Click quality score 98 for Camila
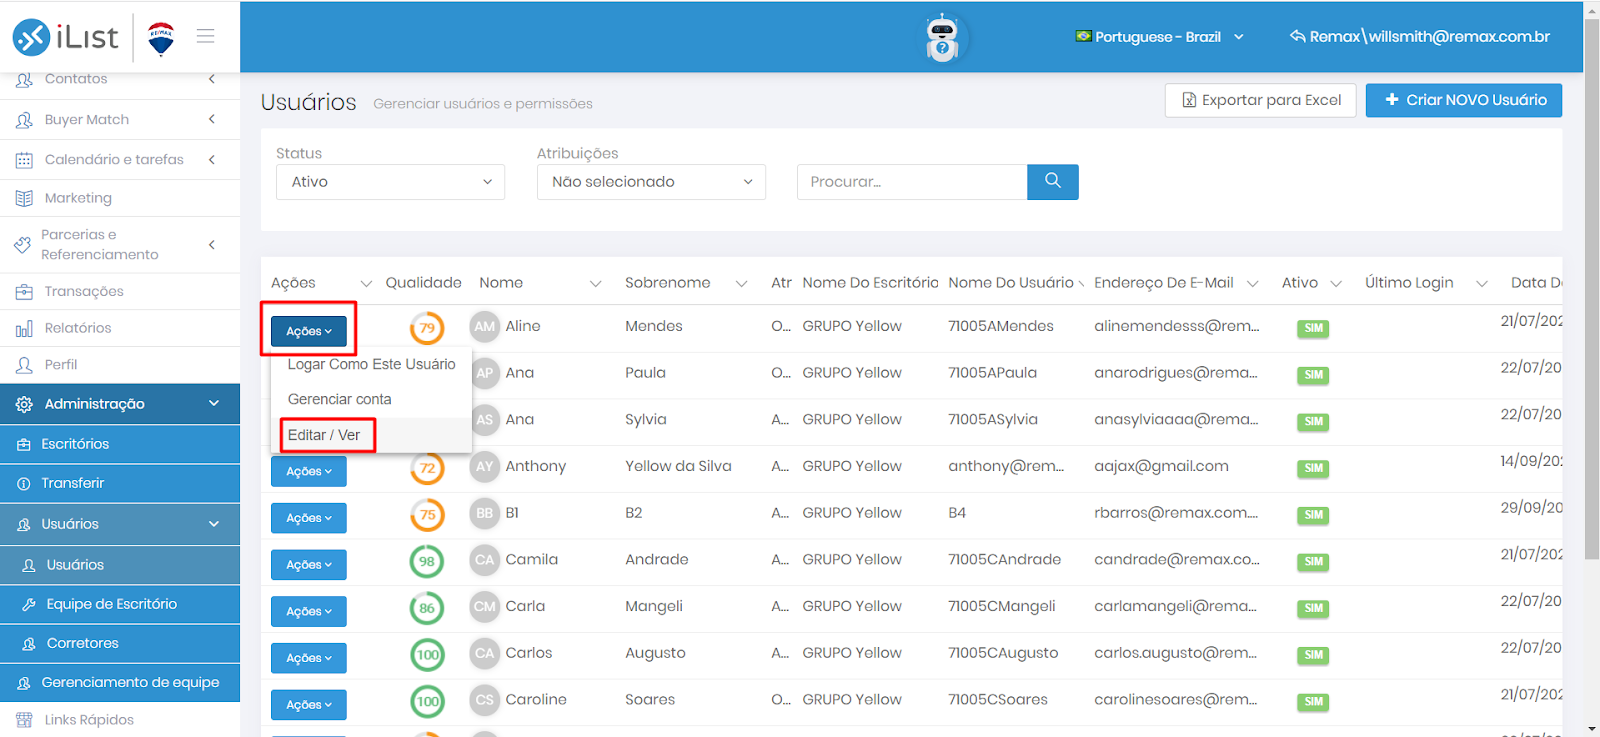1600x737 pixels. click(x=427, y=561)
